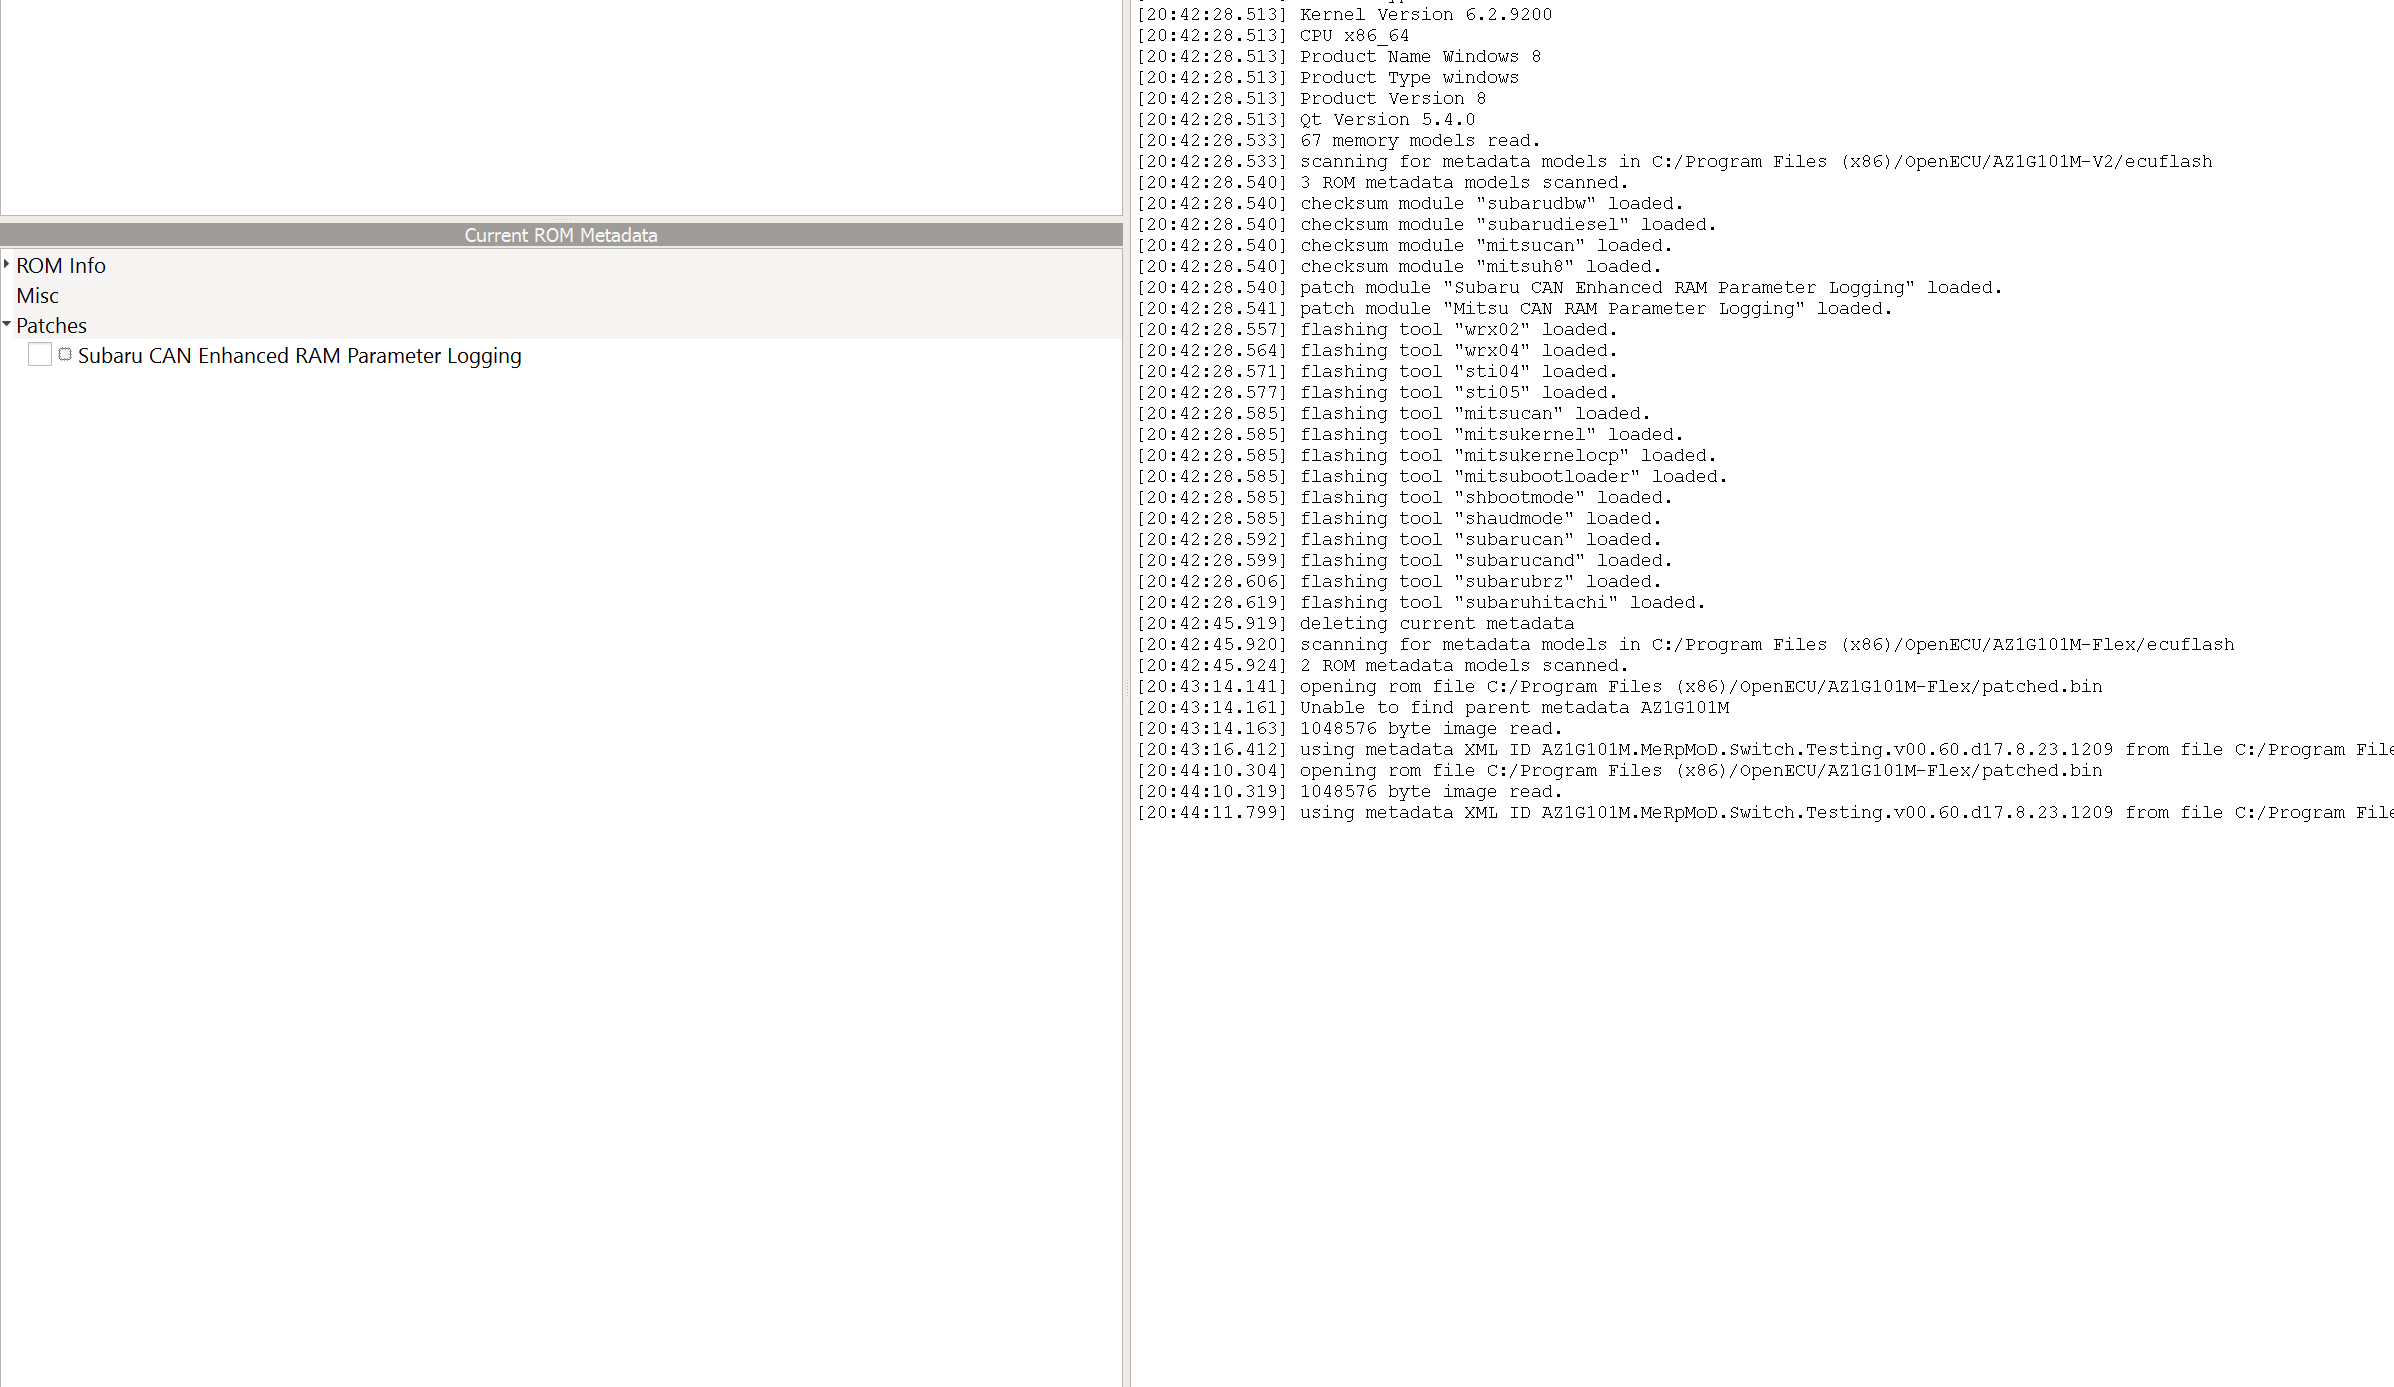The image size is (2394, 1387).
Task: Click the 'deleting current metadata' log entry
Action: [x=1436, y=624]
